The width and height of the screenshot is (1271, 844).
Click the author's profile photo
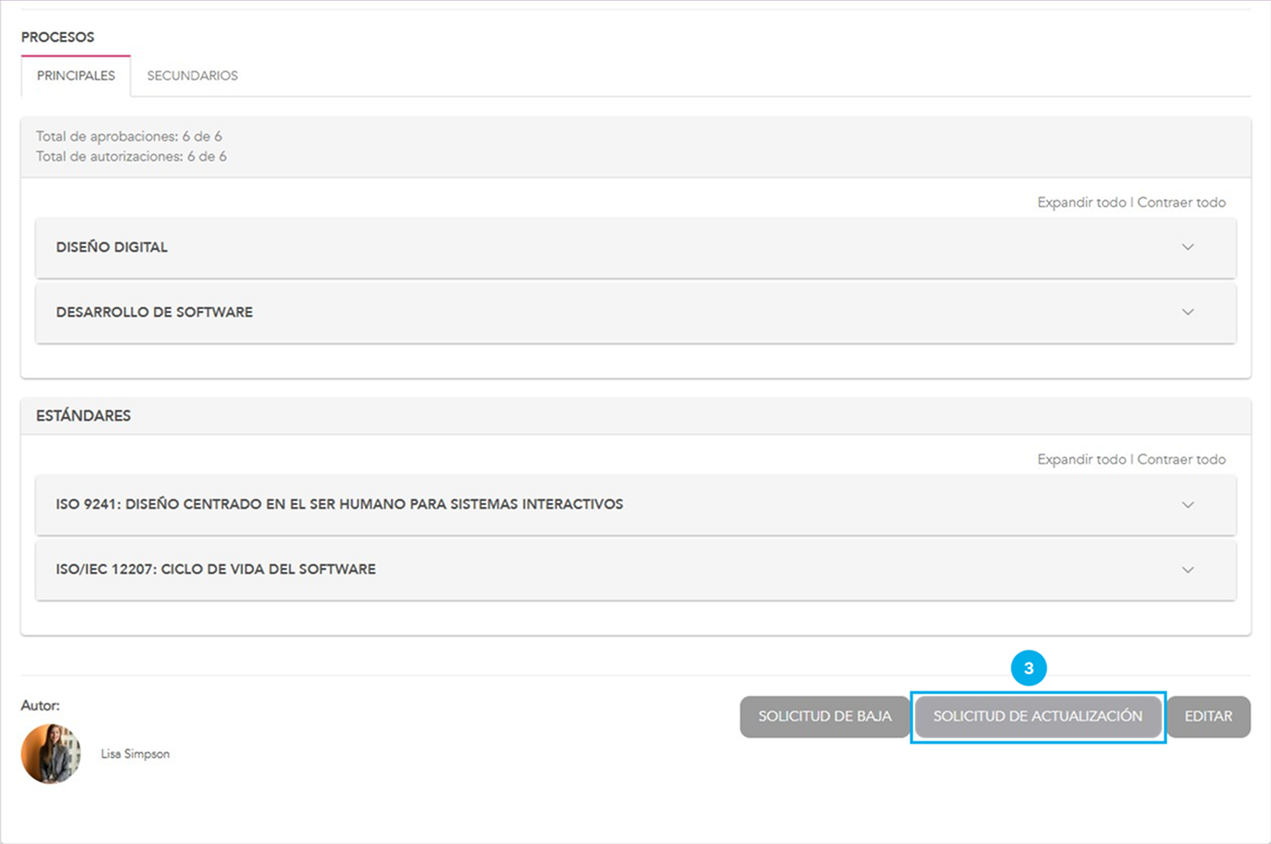pos(51,753)
